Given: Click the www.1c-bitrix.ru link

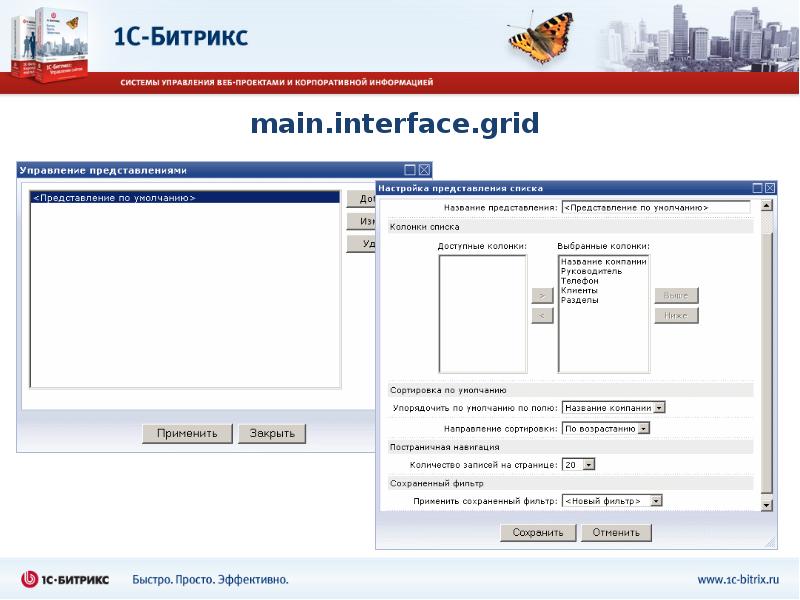Looking at the screenshot, I should (738, 580).
